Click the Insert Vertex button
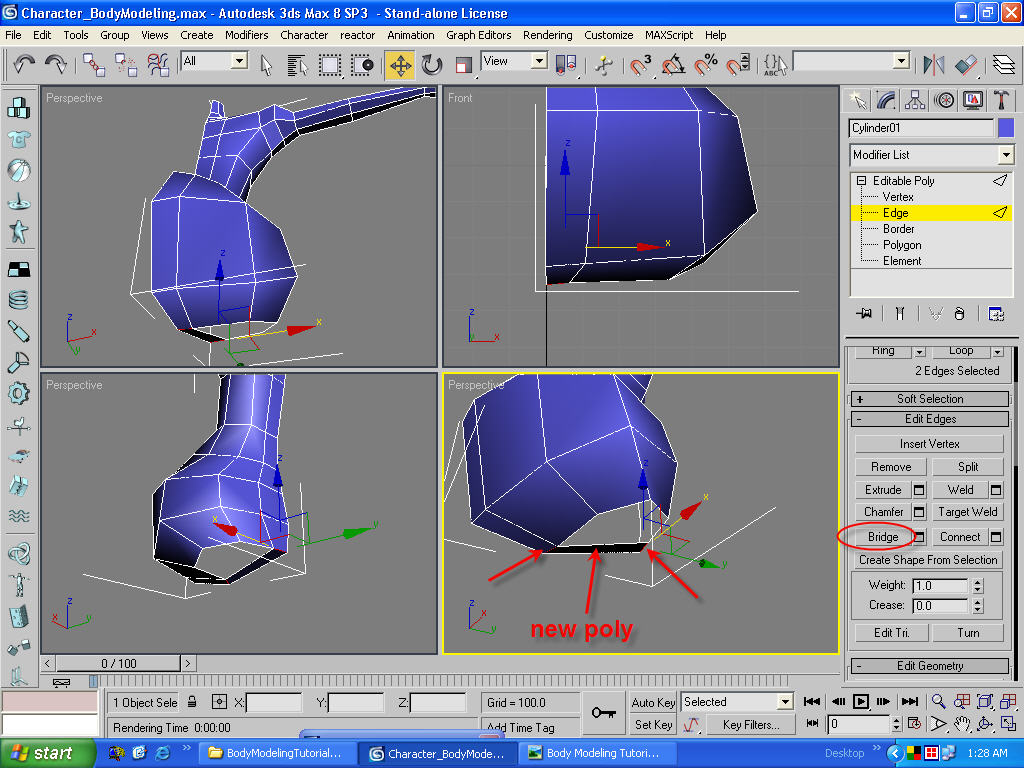This screenshot has height=768, width=1024. coord(929,444)
